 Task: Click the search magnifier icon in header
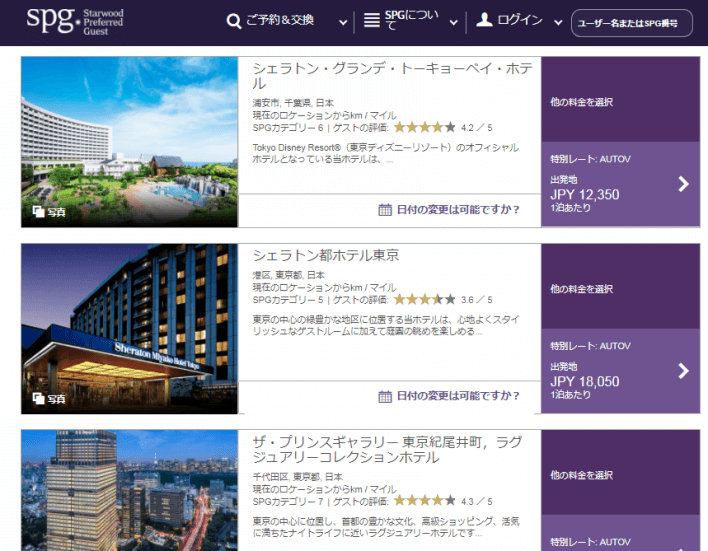pos(234,21)
